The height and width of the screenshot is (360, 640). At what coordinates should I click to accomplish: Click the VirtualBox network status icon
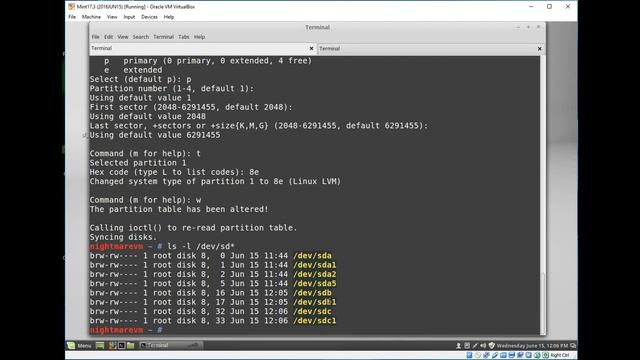tap(487, 355)
